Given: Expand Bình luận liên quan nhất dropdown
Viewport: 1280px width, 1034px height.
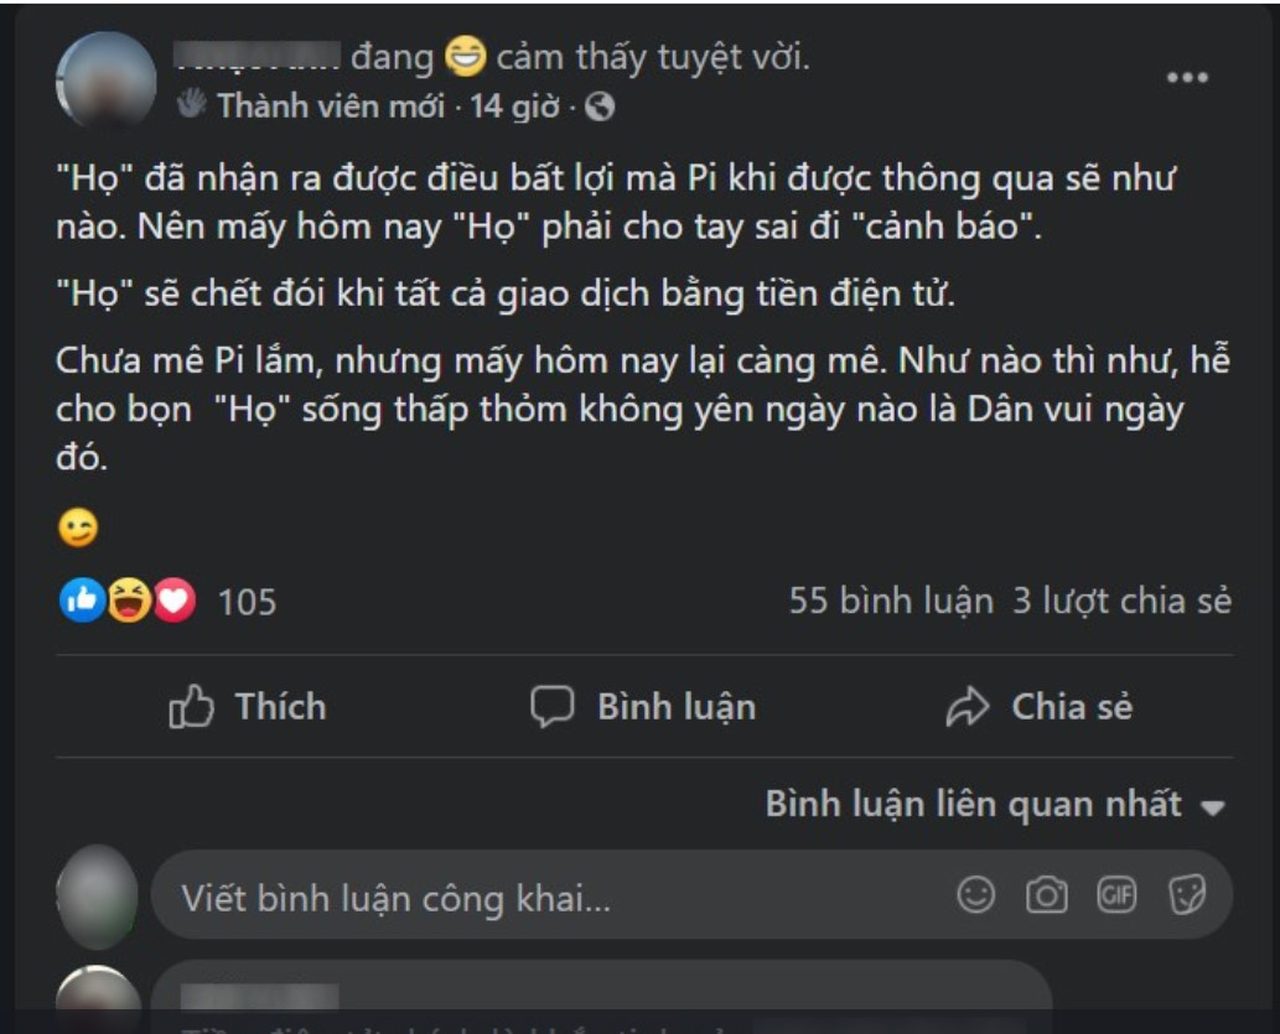Looking at the screenshot, I should click(x=995, y=804).
